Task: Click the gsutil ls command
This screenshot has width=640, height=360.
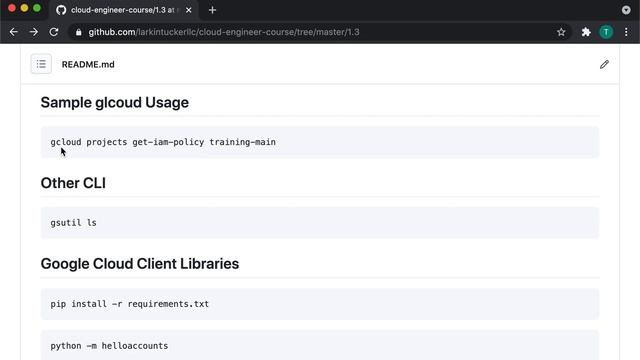Action: point(73,223)
